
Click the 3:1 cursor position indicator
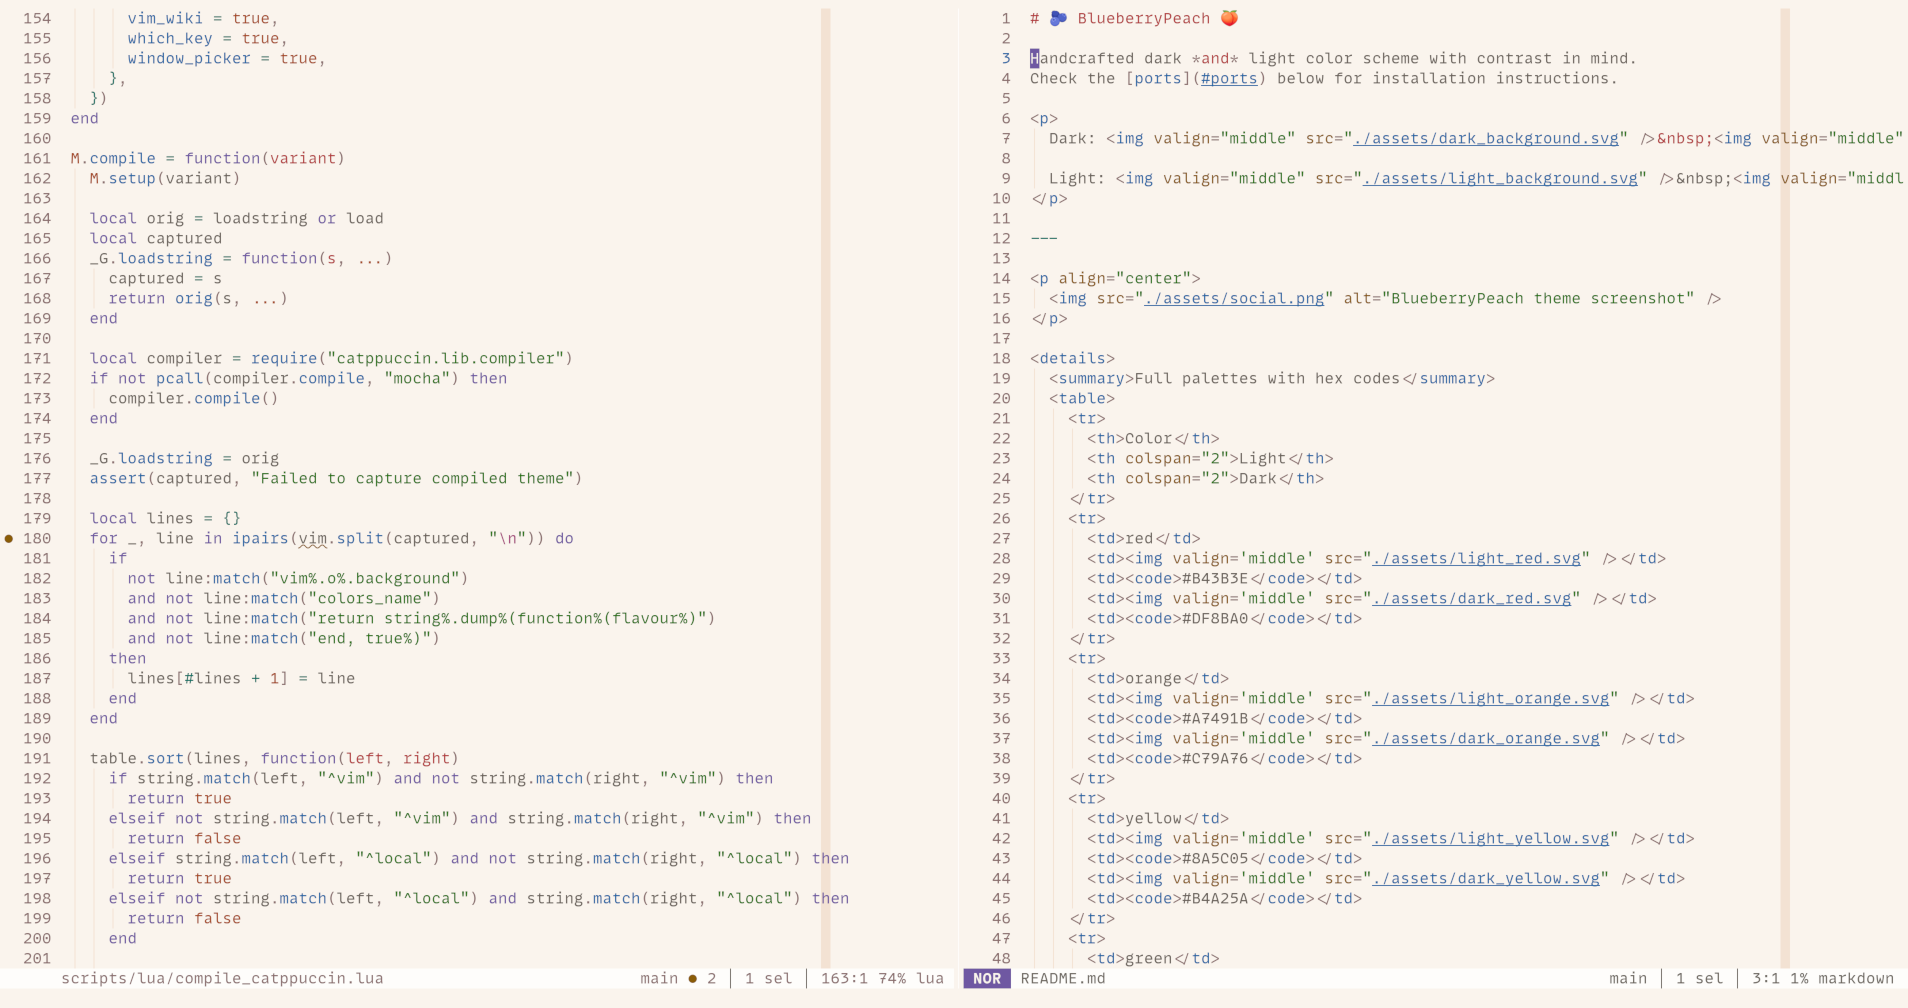pyautogui.click(x=1766, y=979)
